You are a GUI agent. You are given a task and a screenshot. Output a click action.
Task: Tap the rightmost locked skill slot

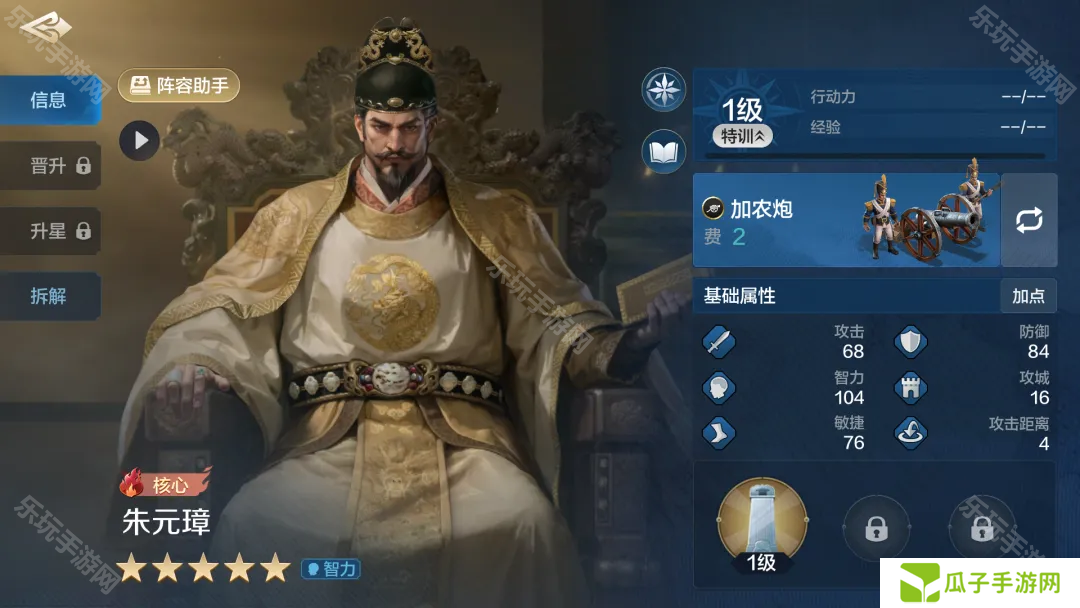[982, 529]
